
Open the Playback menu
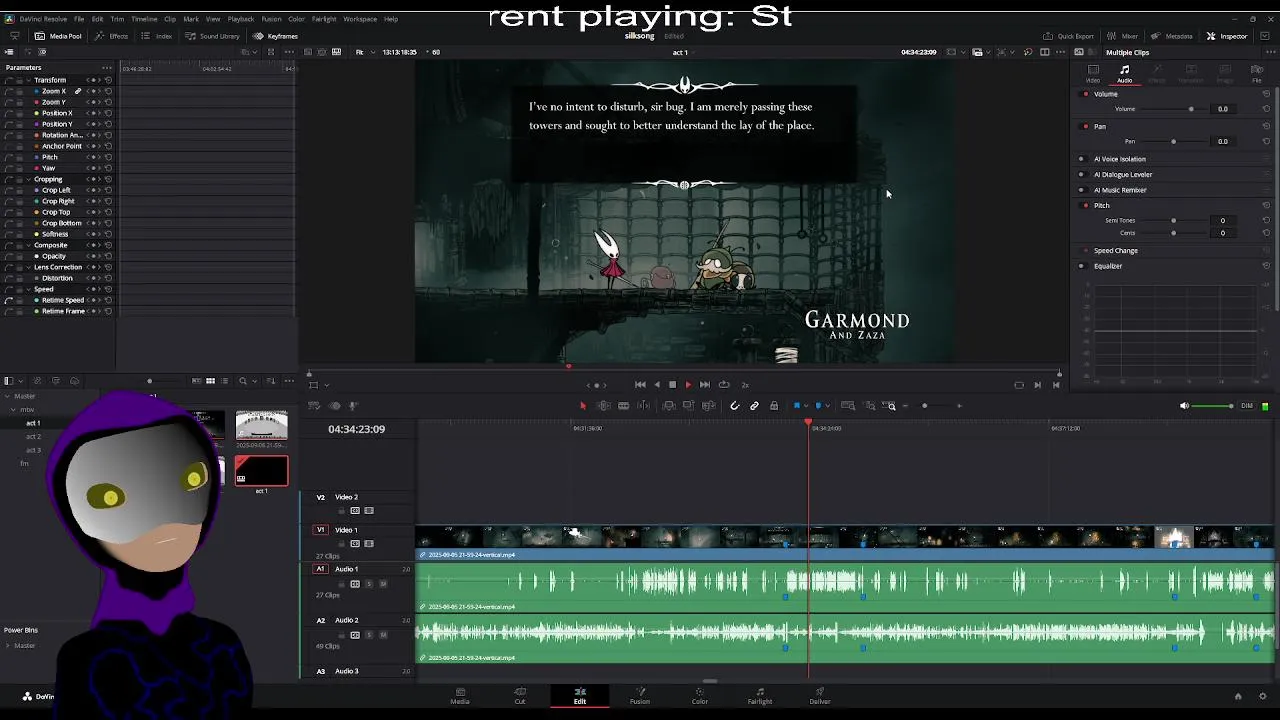click(x=241, y=19)
